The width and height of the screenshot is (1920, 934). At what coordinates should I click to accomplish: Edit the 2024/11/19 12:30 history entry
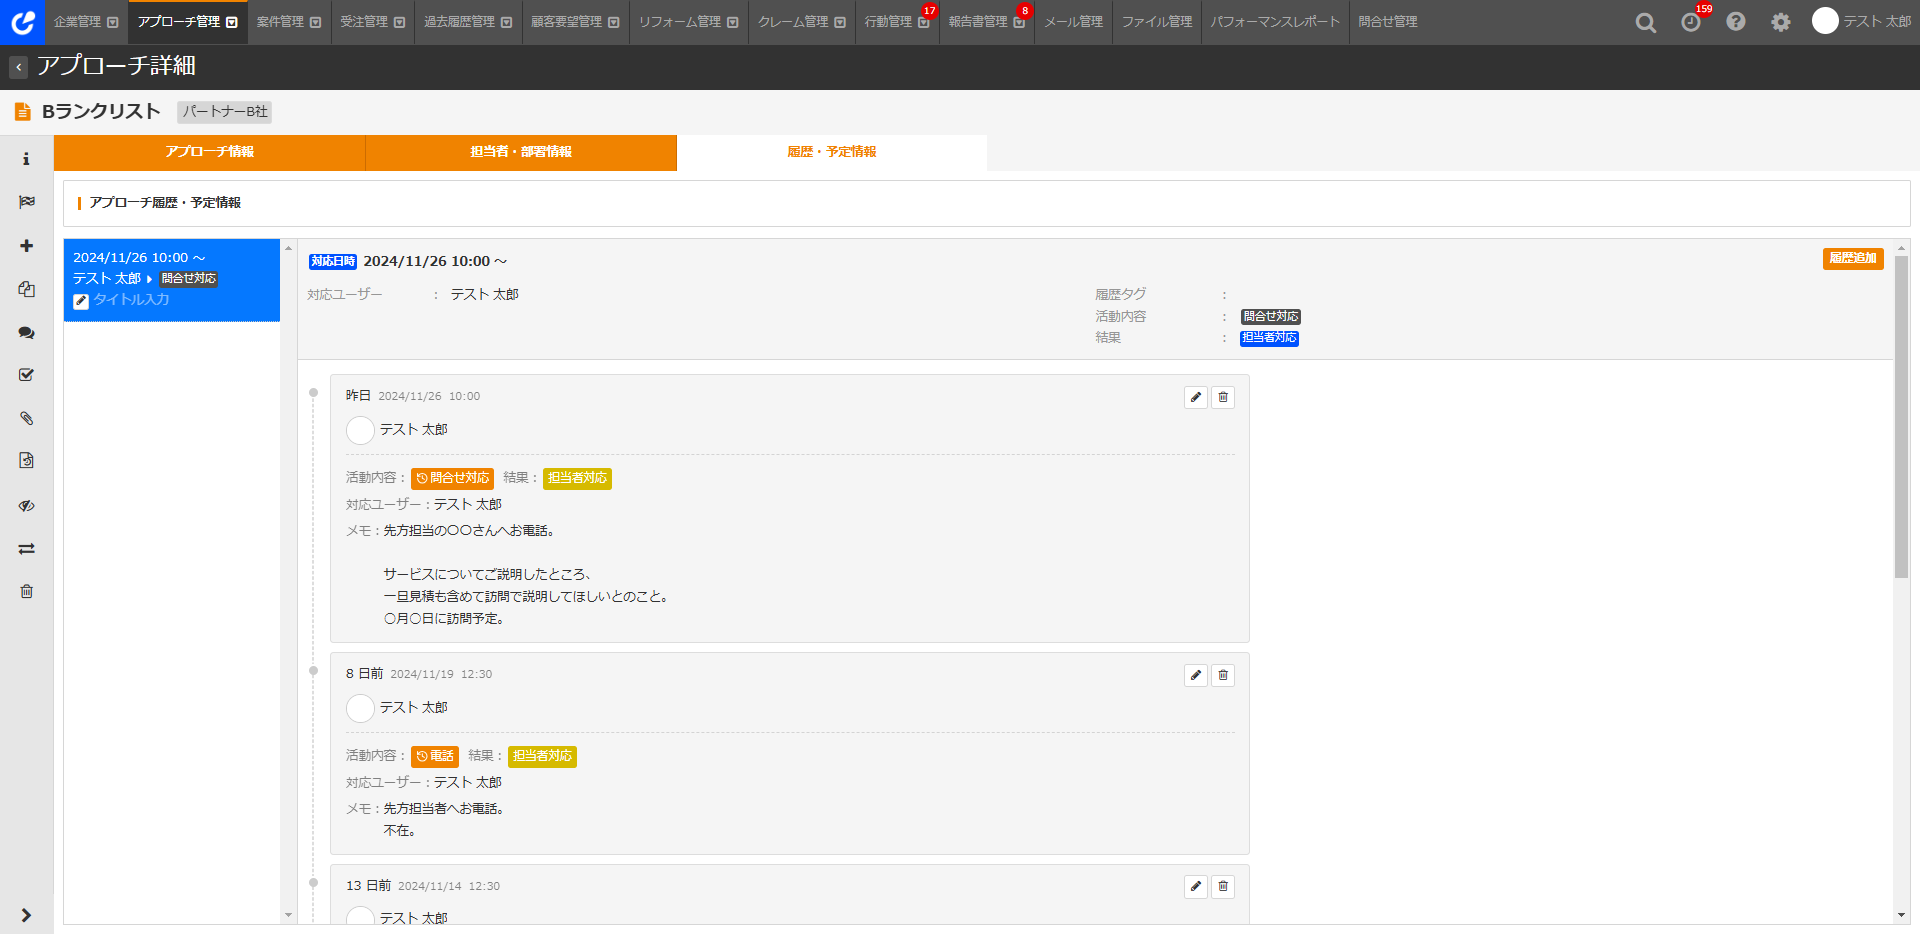pyautogui.click(x=1196, y=675)
